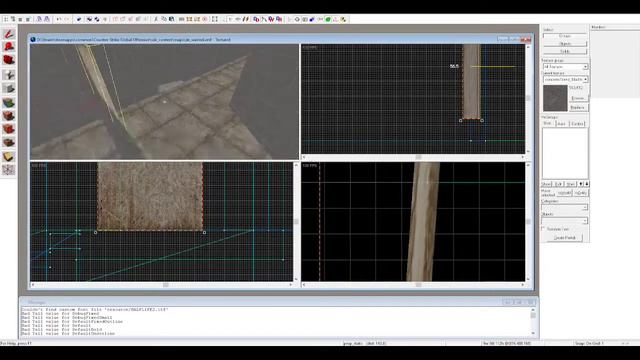Click the Paste toolbar icon
The image size is (640, 360).
171,19
